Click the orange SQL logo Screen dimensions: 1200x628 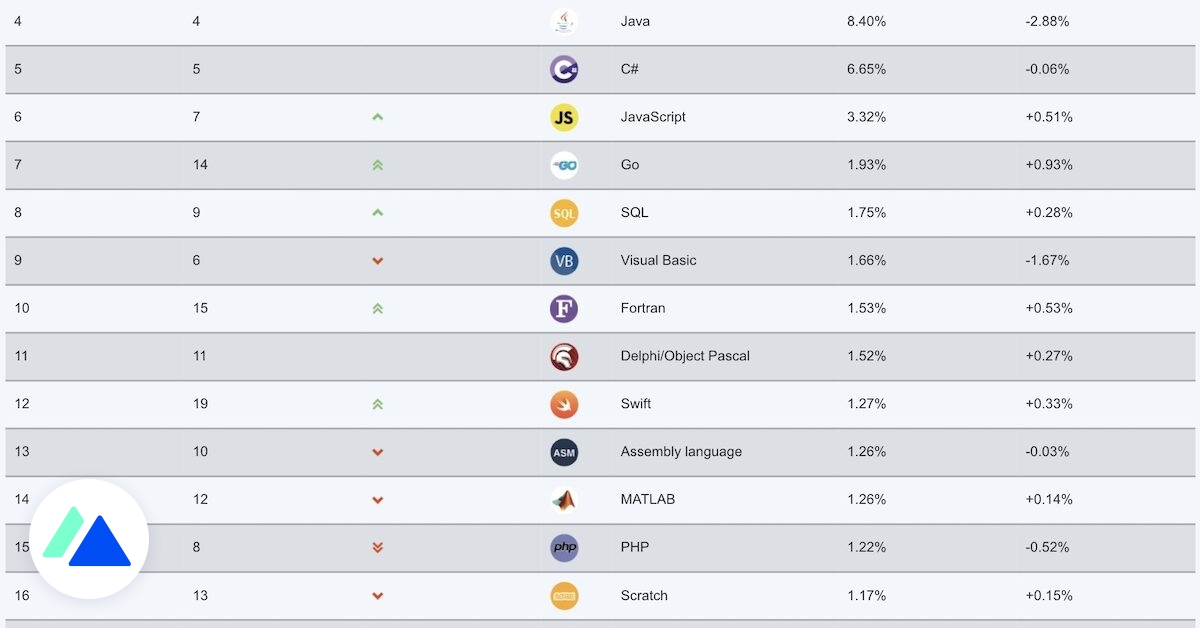tap(564, 213)
